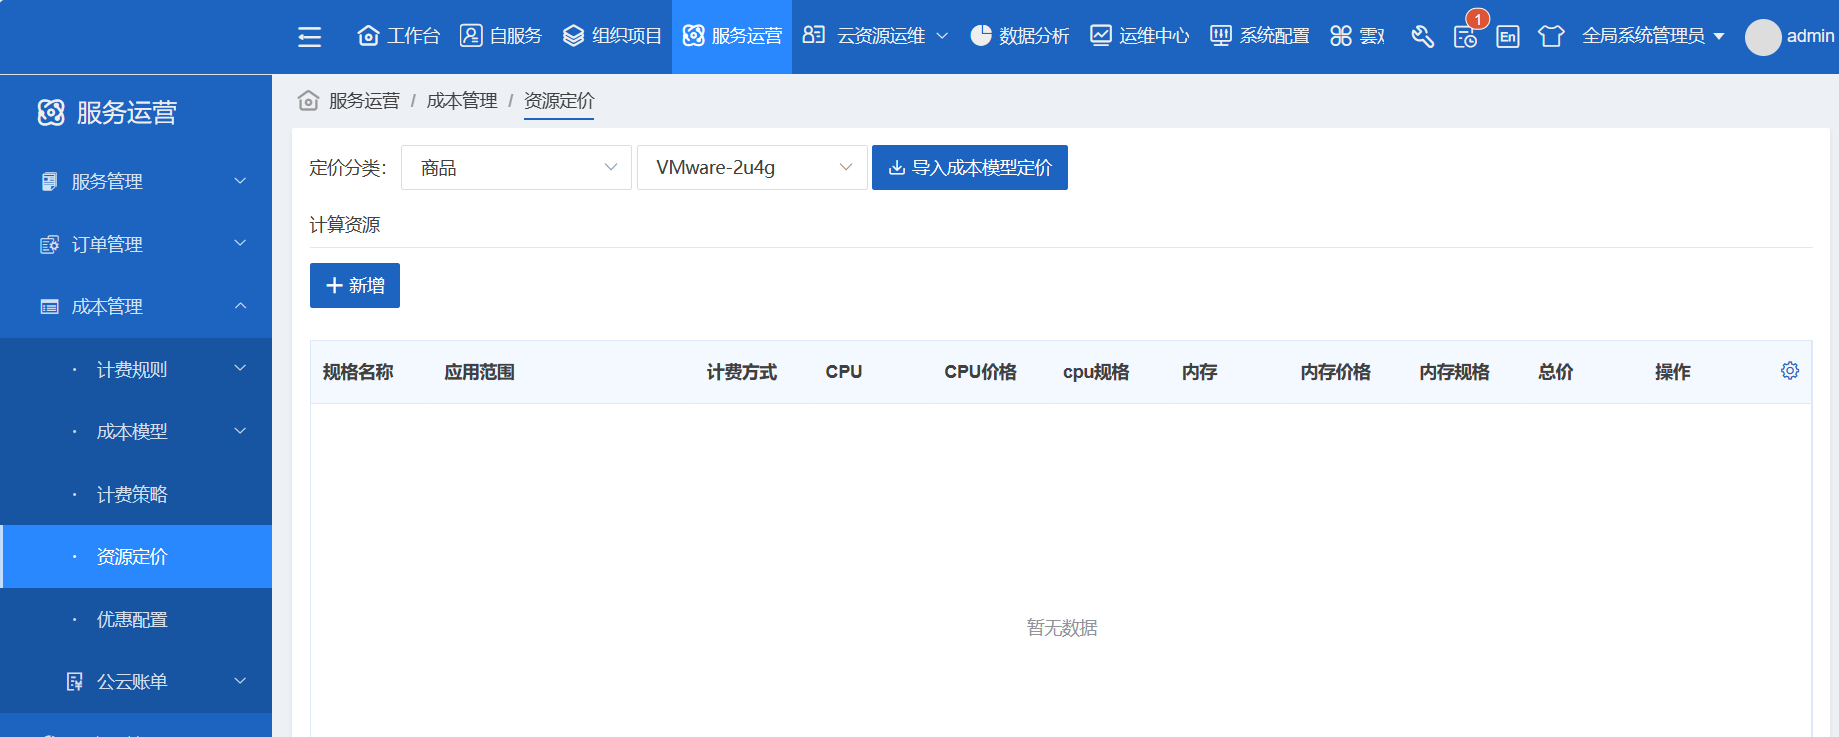Viewport: 1839px width, 737px height.
Task: Collapse 成本管理 sidebar menu
Action: coord(136,306)
